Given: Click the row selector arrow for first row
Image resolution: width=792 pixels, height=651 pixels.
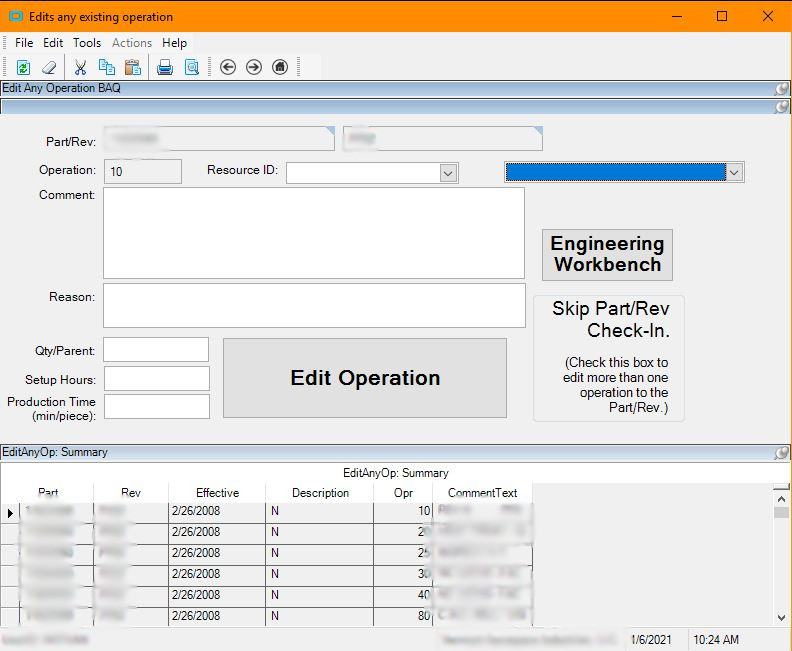Looking at the screenshot, I should [10, 513].
